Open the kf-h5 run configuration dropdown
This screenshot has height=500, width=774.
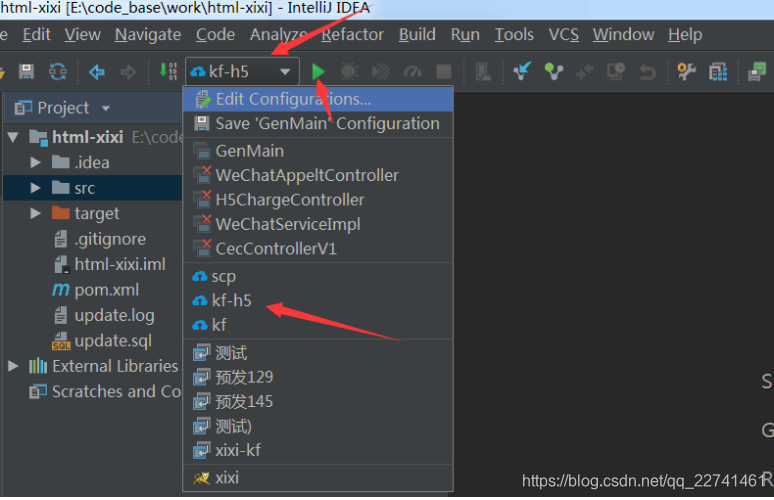click(x=242, y=72)
